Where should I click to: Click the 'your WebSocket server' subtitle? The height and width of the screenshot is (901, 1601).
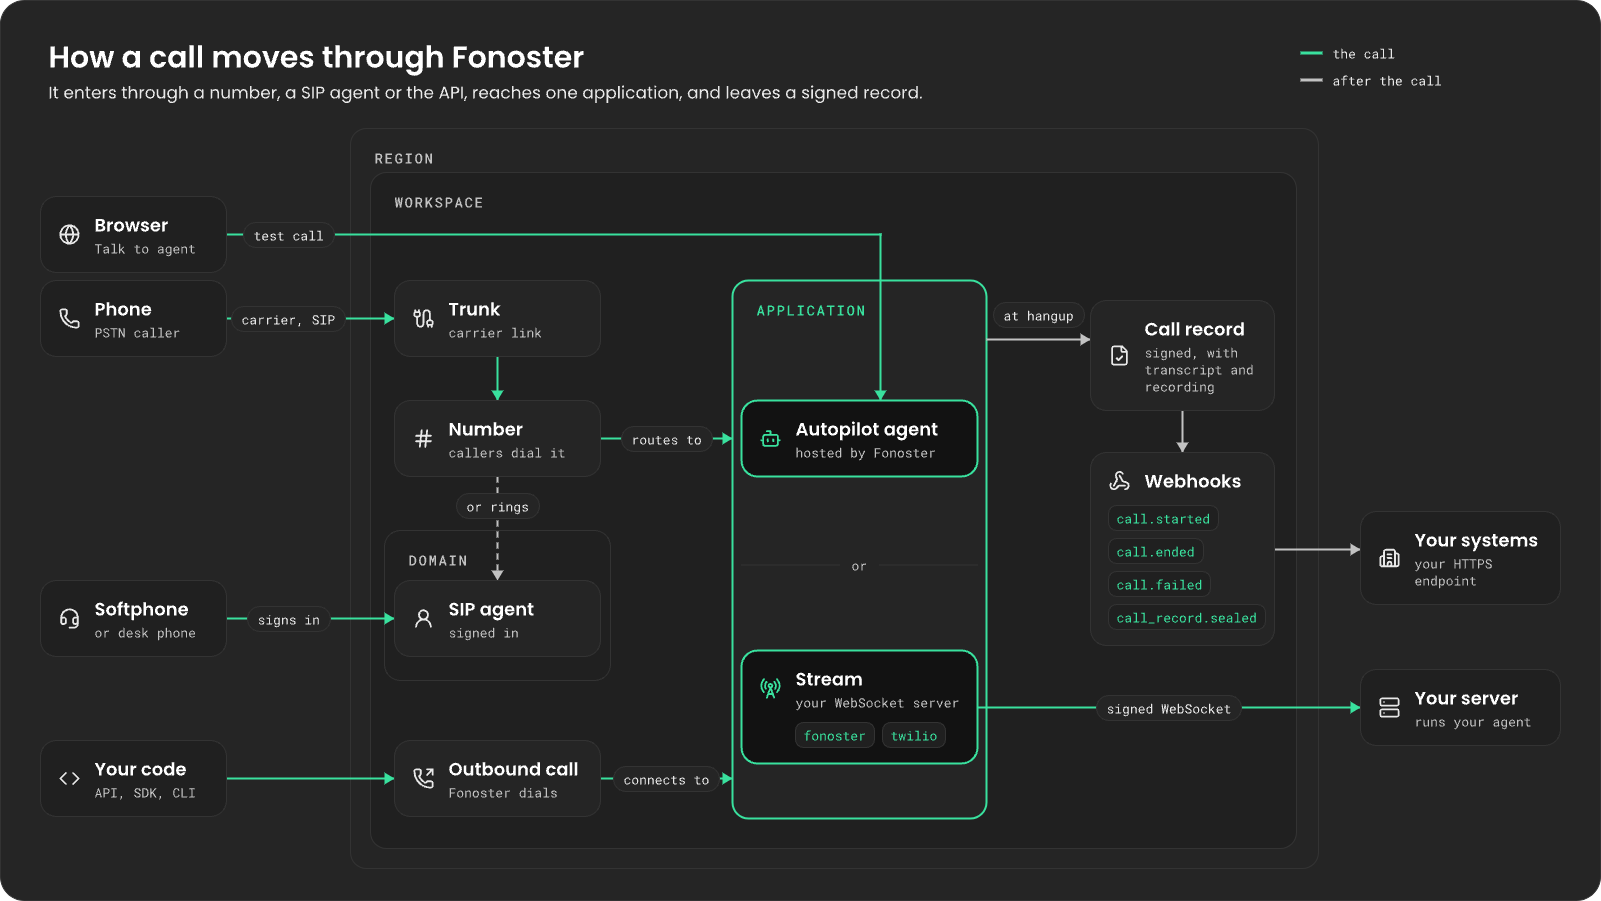877,703
